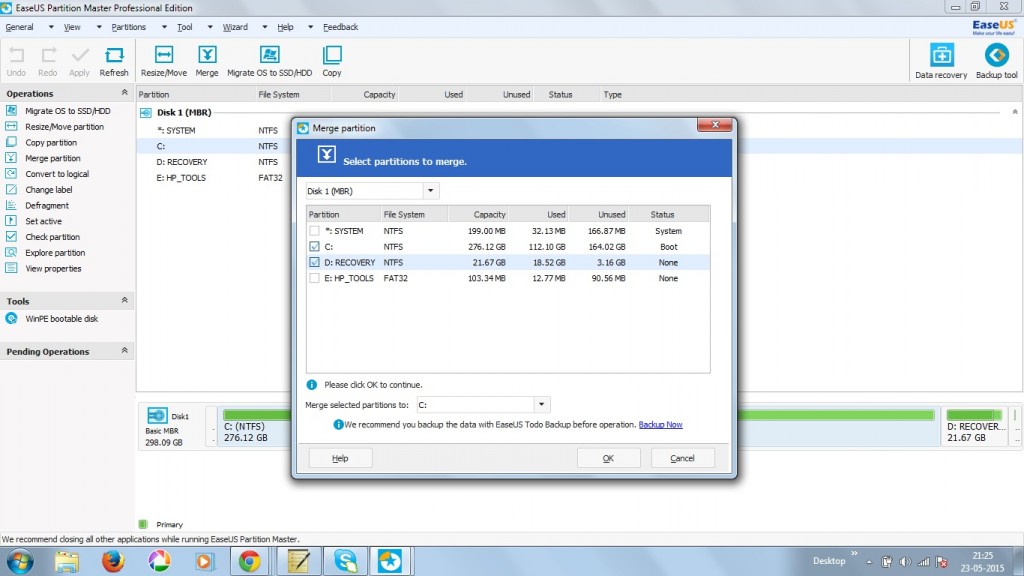This screenshot has width=1024, height=576.
Task: Close the Merge partition dialog
Action: click(714, 125)
